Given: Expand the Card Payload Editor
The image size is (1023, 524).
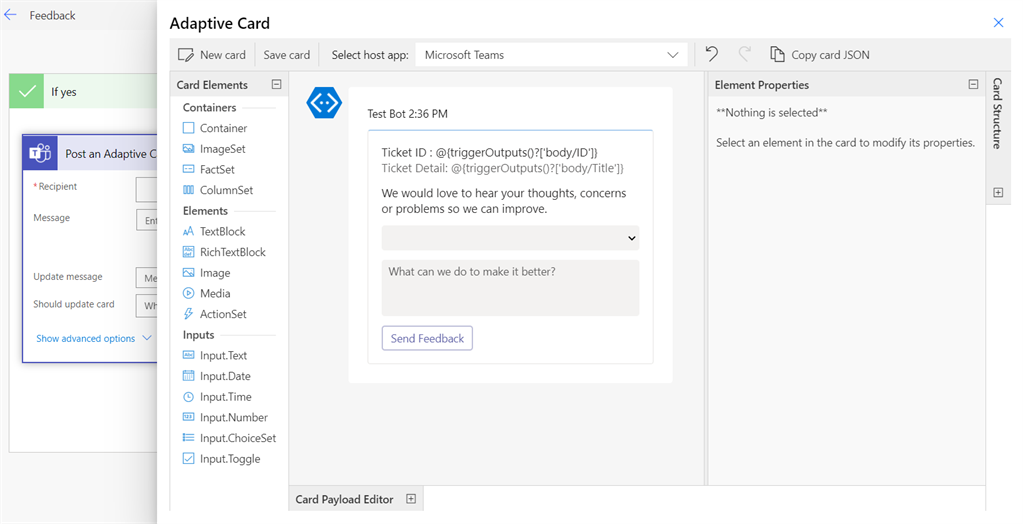Looking at the screenshot, I should 411,499.
